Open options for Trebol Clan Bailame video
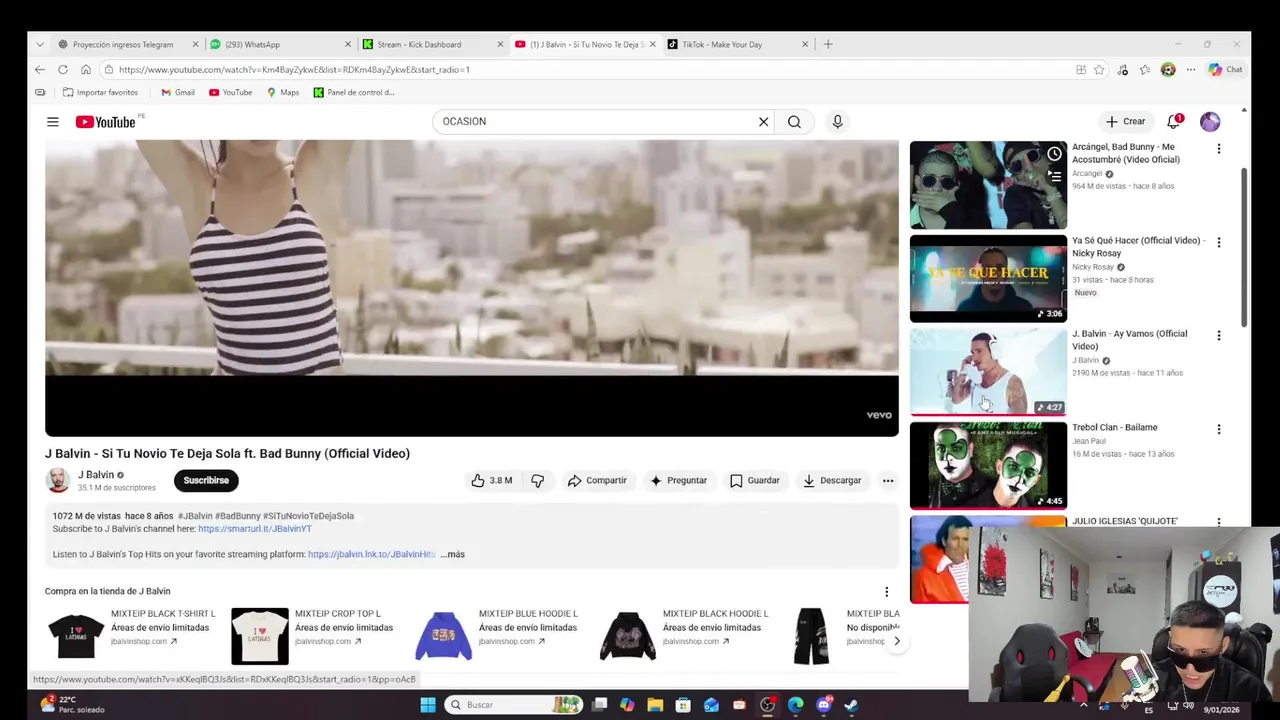The image size is (1280, 720). (1218, 430)
